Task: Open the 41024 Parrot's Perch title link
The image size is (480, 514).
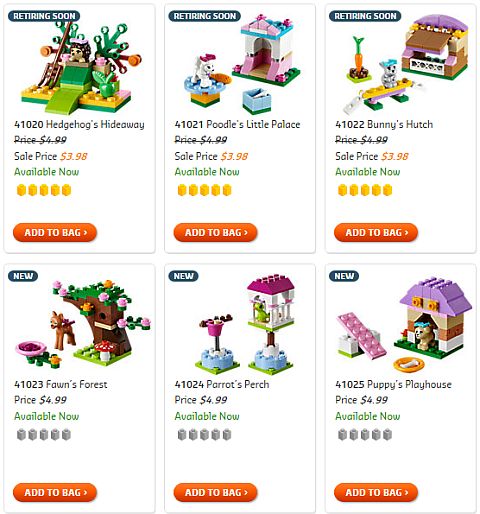Action: pyautogui.click(x=222, y=384)
